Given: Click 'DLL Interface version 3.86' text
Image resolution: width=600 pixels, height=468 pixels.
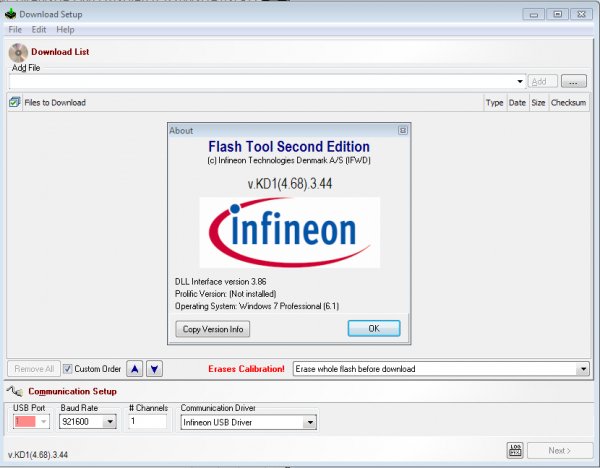Looking at the screenshot, I should click(x=220, y=282).
